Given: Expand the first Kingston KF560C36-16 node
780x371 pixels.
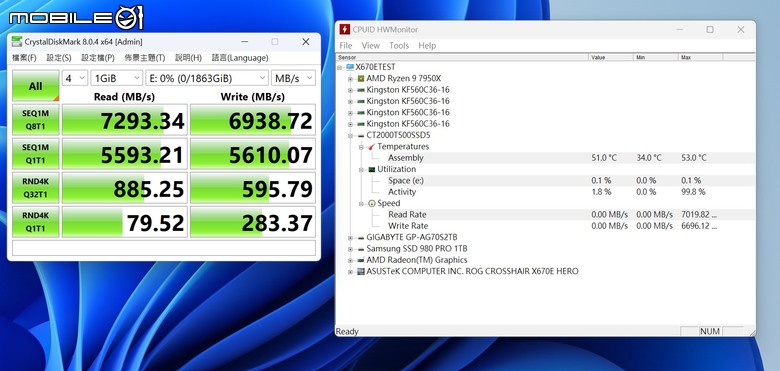Looking at the screenshot, I should pos(350,90).
